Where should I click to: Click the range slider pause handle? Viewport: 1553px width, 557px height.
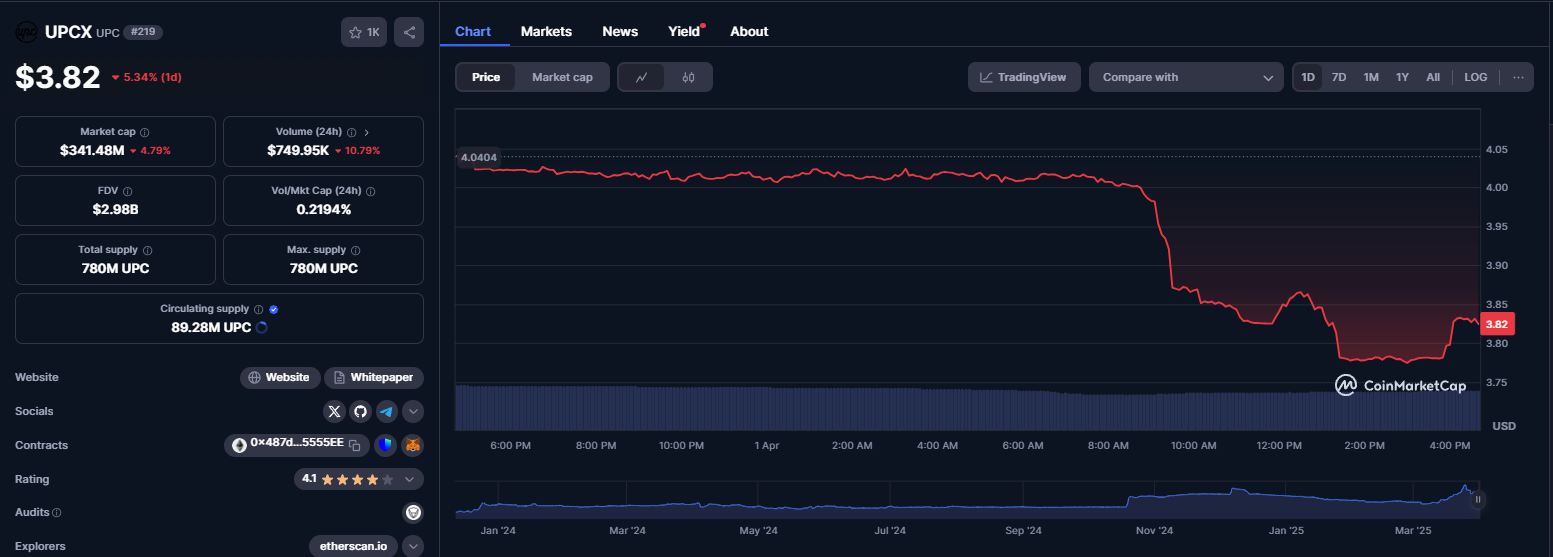(x=1477, y=499)
